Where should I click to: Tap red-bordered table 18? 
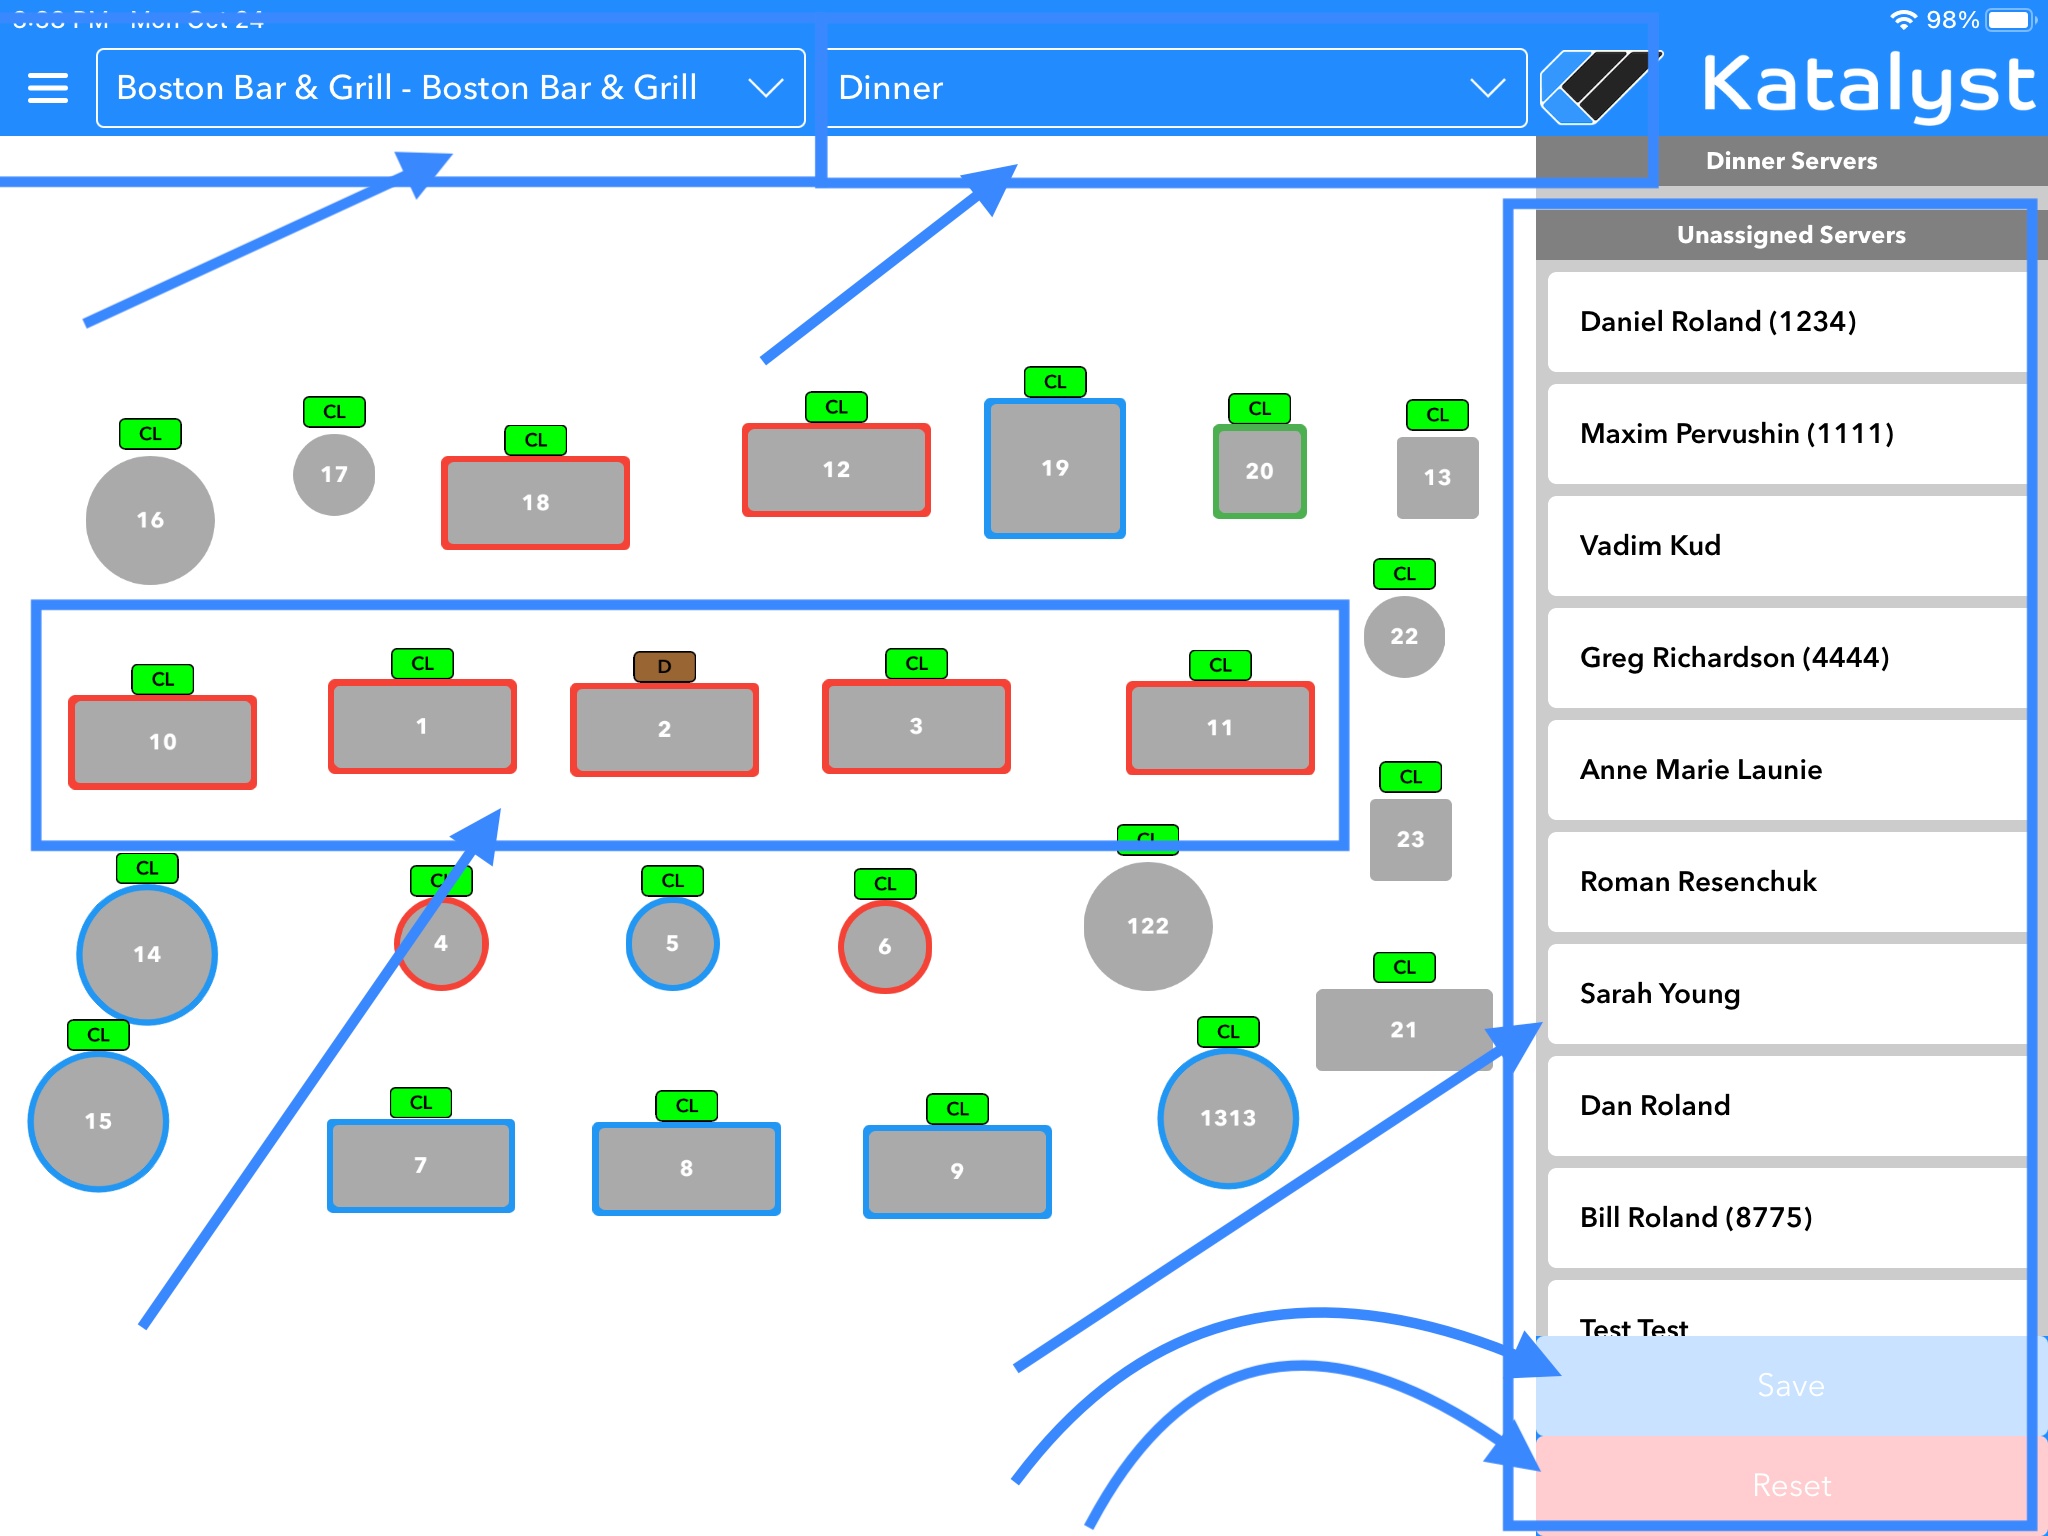tap(535, 503)
